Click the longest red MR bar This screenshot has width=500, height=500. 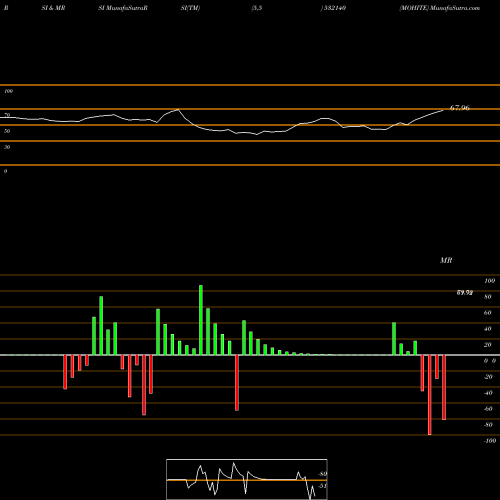(429, 395)
